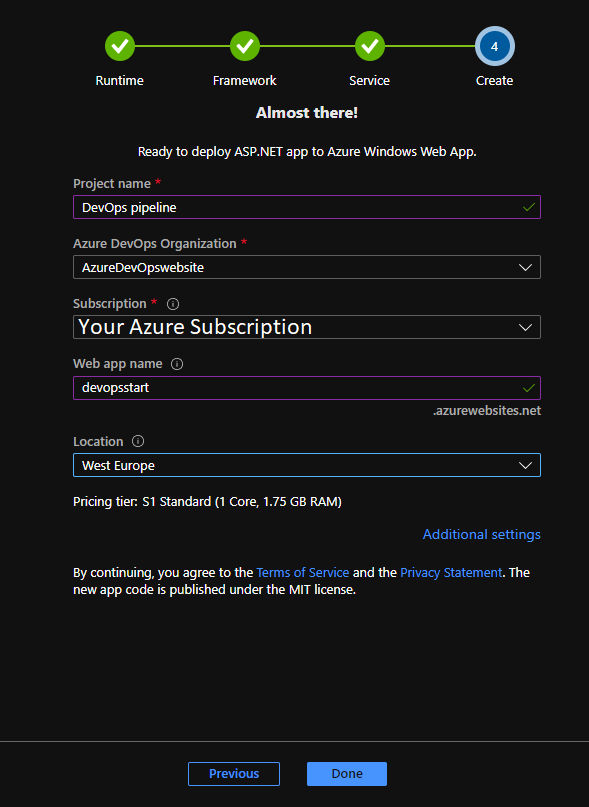Open the Azure DevOps Organization dropdown

pos(307,267)
